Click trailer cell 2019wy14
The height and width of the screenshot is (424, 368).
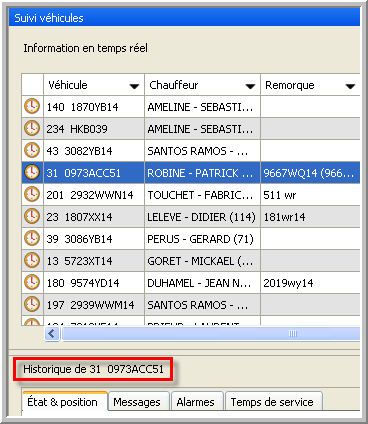coord(310,283)
